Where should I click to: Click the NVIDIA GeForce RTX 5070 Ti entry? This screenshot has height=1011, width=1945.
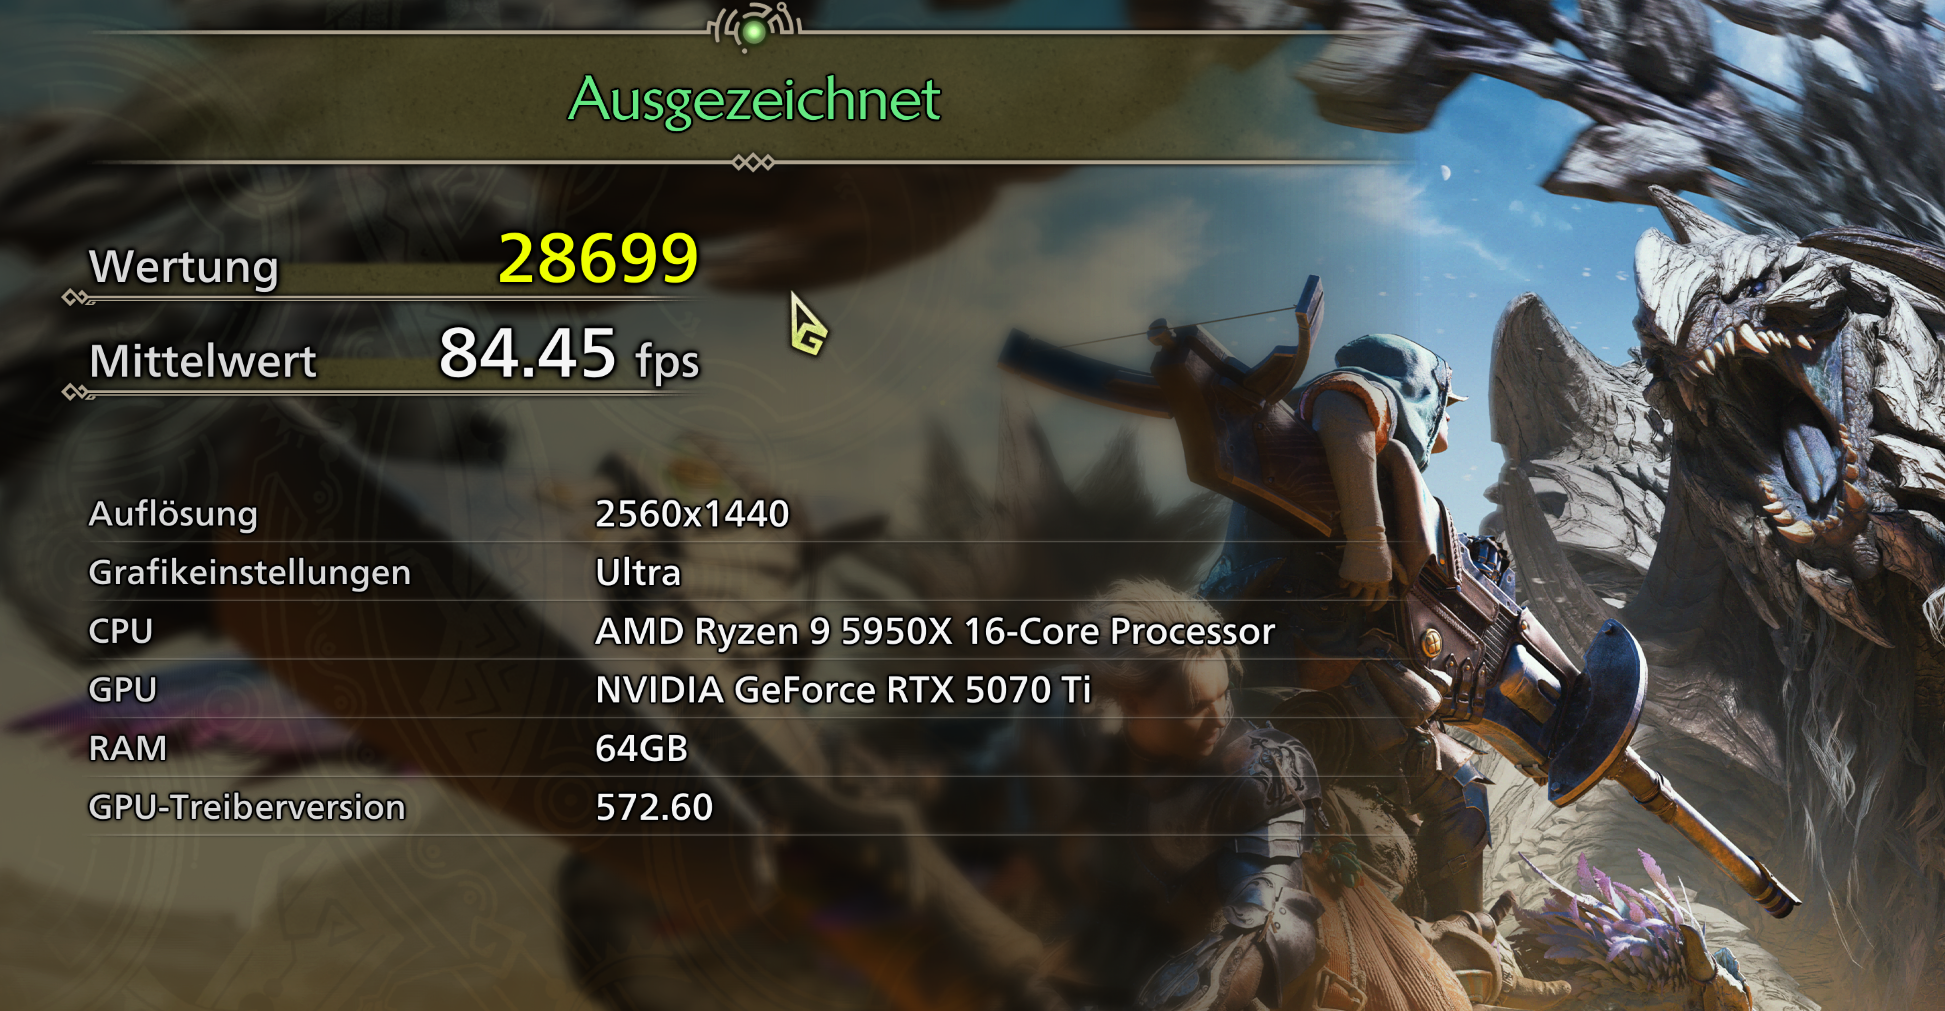[843, 690]
